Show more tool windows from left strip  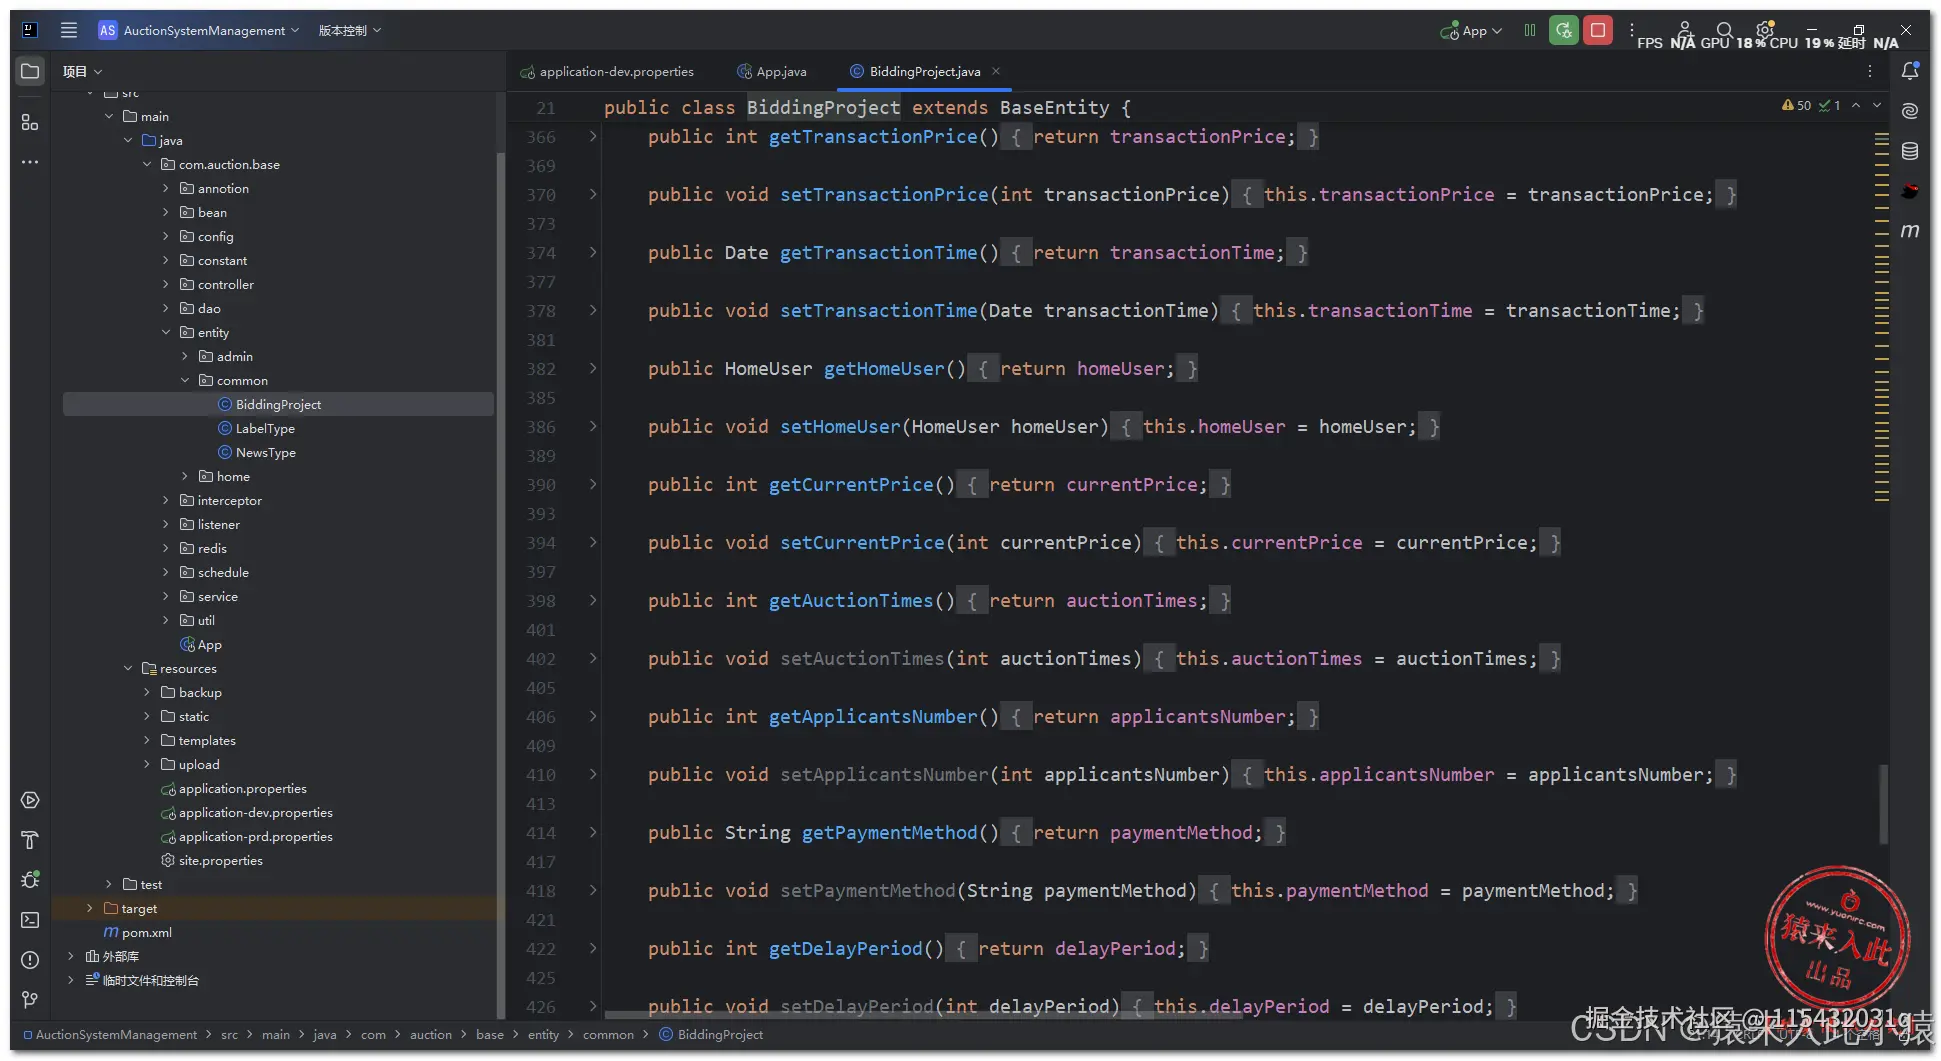[30, 162]
